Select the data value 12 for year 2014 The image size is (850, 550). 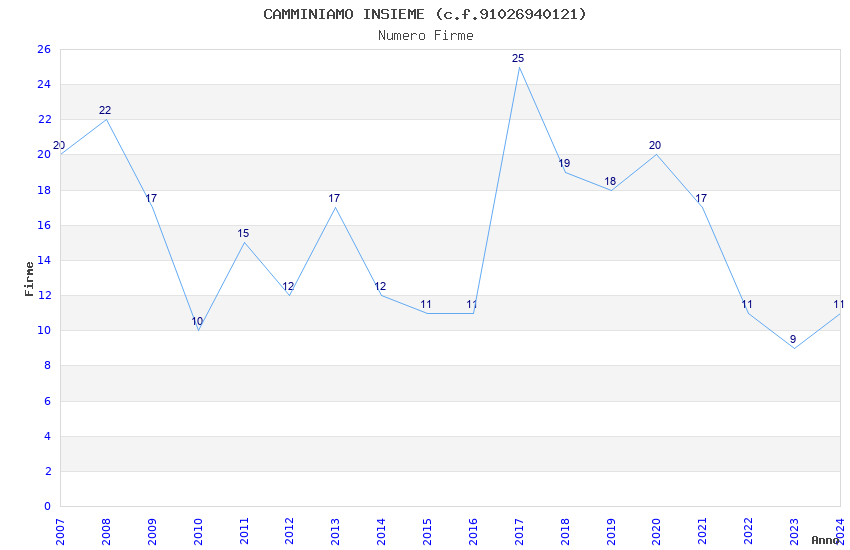click(381, 286)
